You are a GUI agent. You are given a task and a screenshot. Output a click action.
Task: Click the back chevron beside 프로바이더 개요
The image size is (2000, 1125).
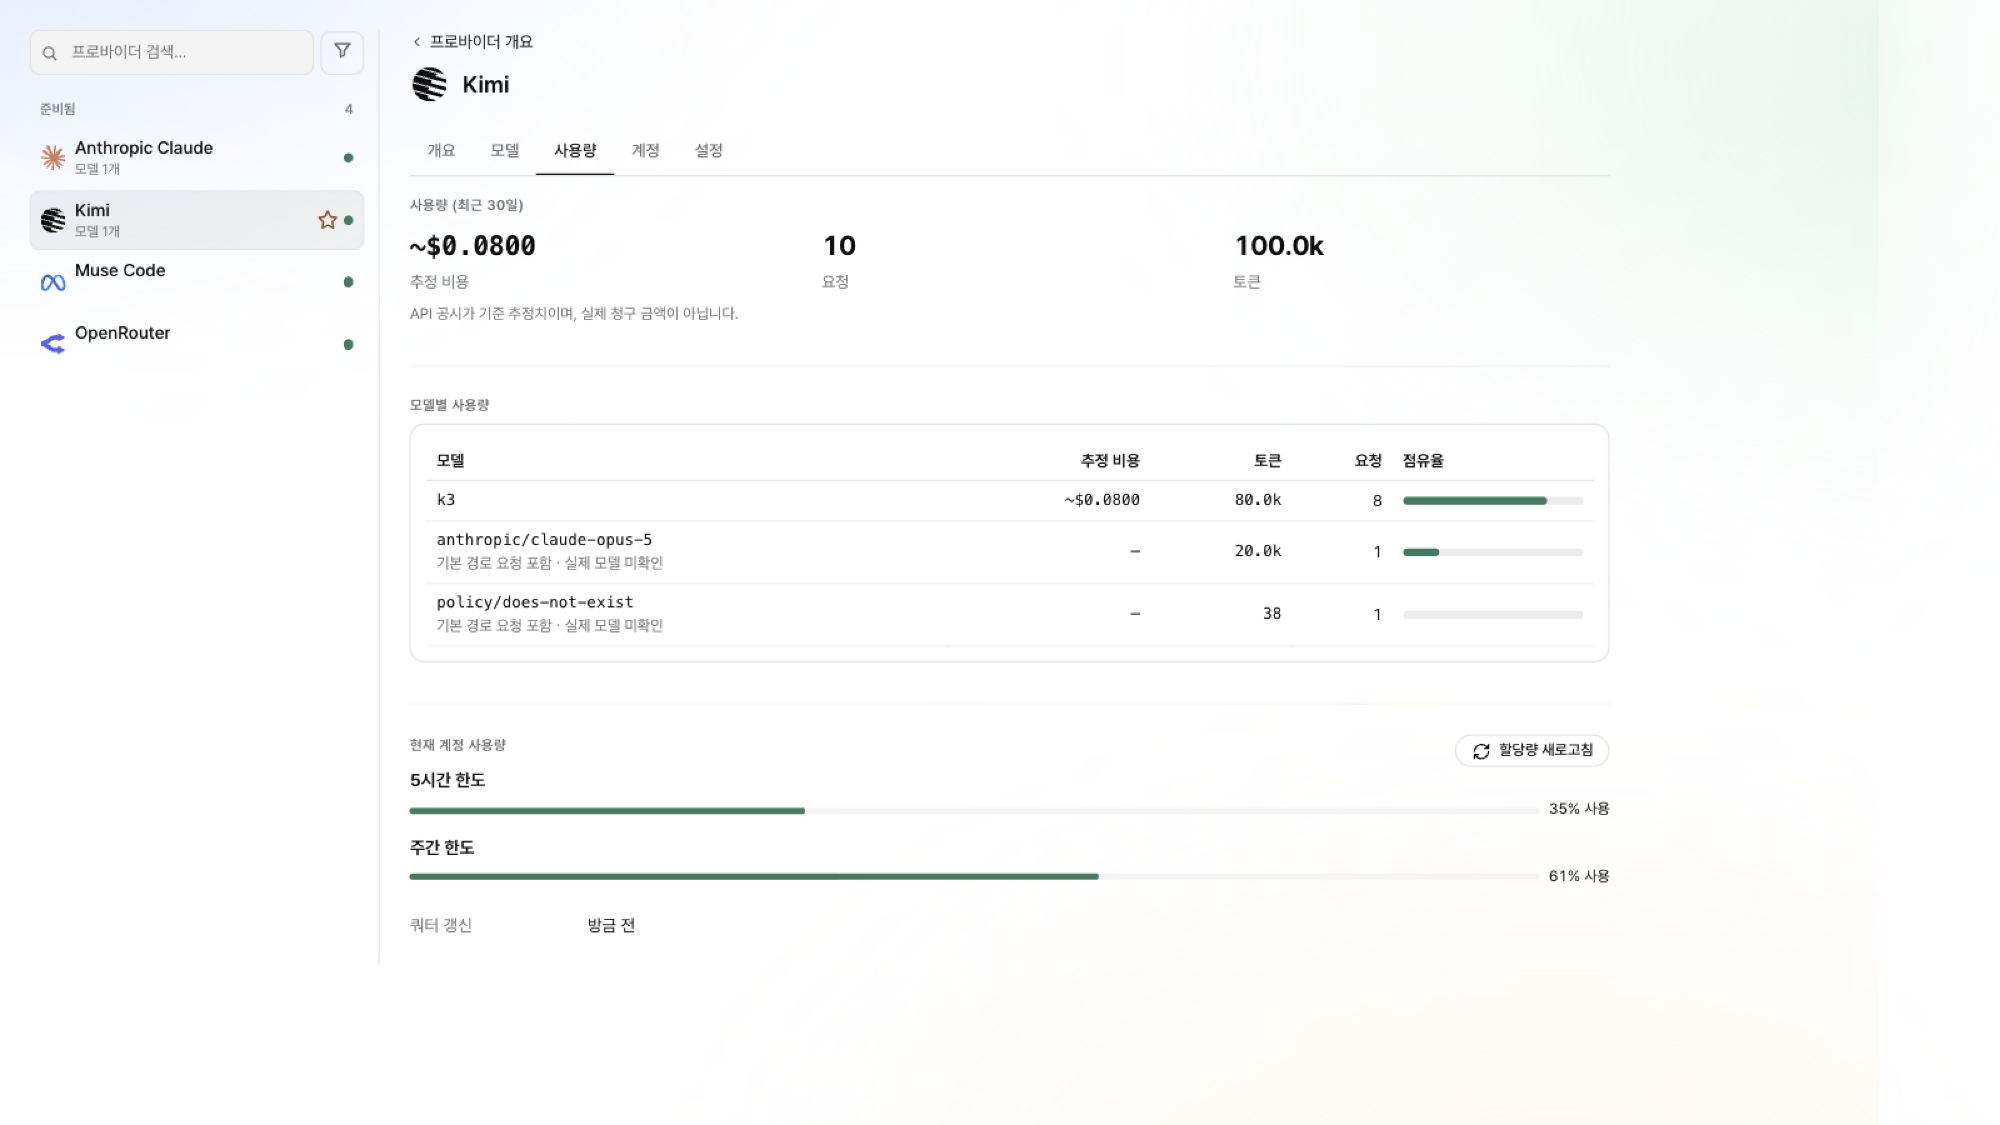coord(417,42)
